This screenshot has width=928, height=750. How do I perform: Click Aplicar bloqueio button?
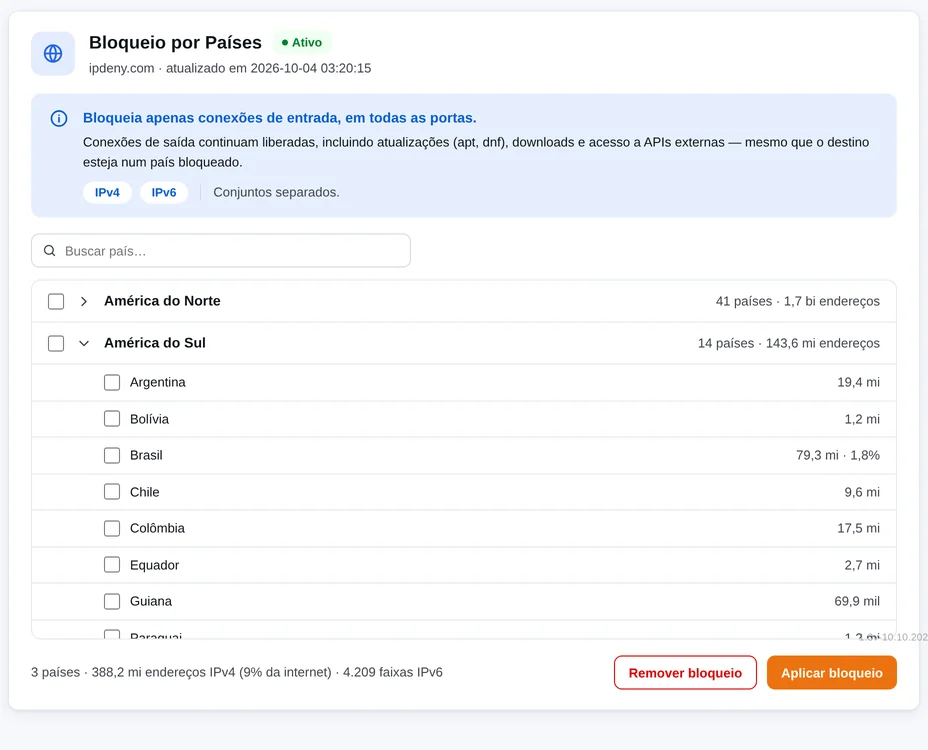tap(832, 673)
